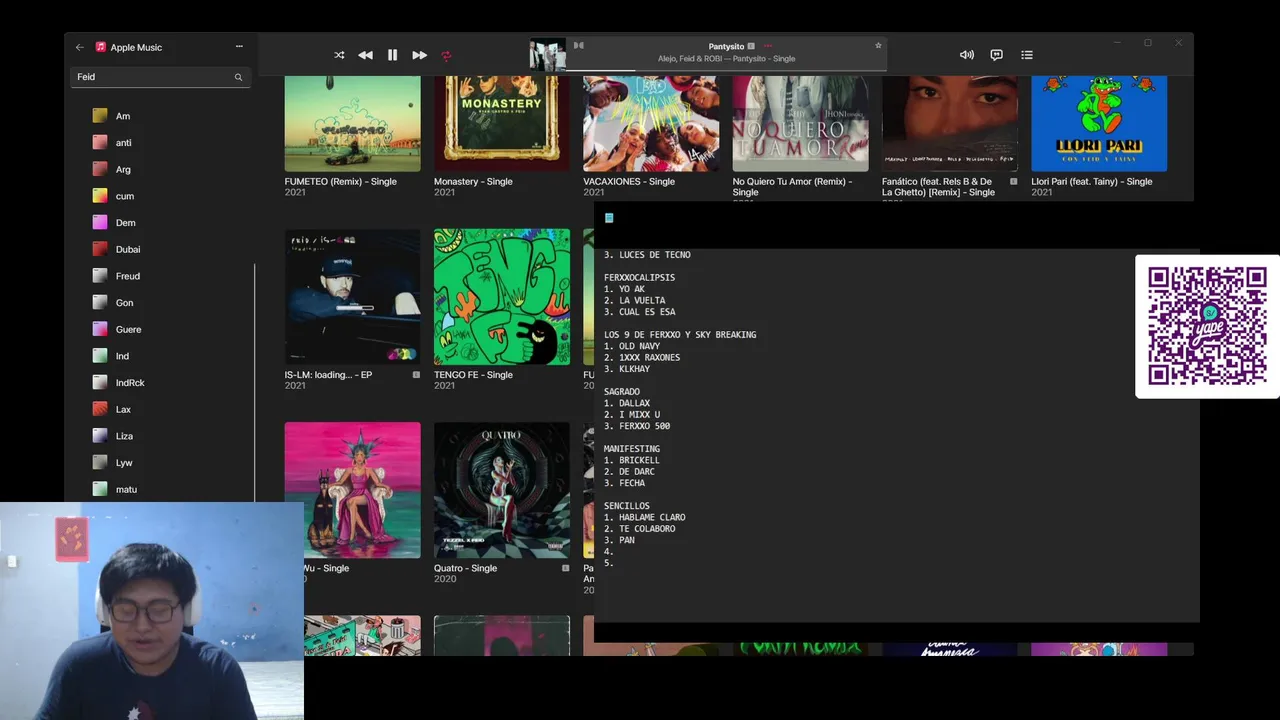Open the sidebar three-dots menu
Image resolution: width=1280 pixels, height=720 pixels.
(x=239, y=46)
